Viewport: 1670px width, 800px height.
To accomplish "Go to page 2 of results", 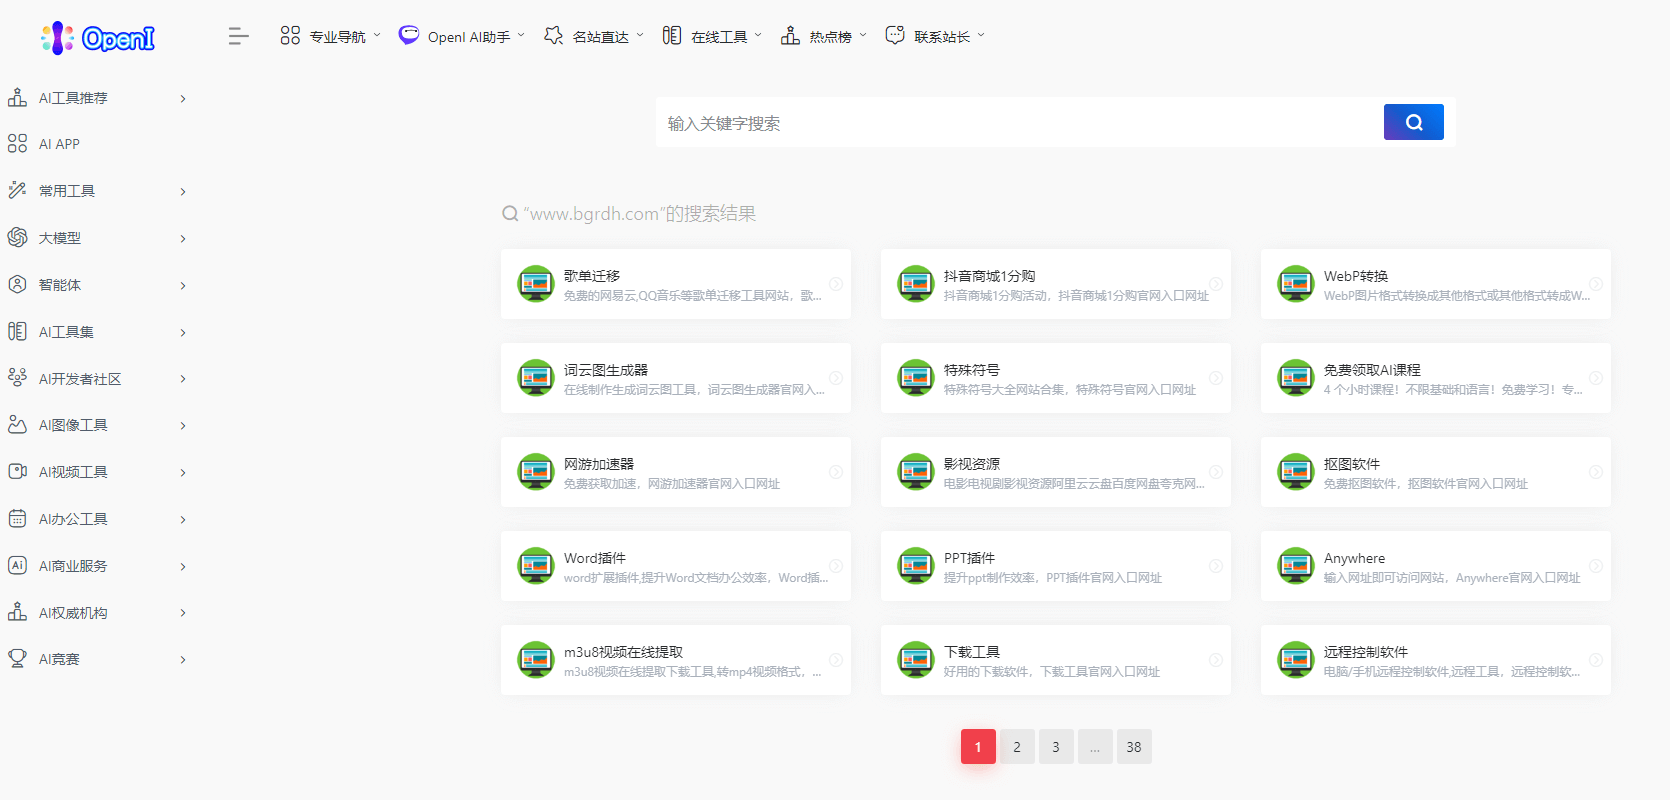I will [1017, 747].
